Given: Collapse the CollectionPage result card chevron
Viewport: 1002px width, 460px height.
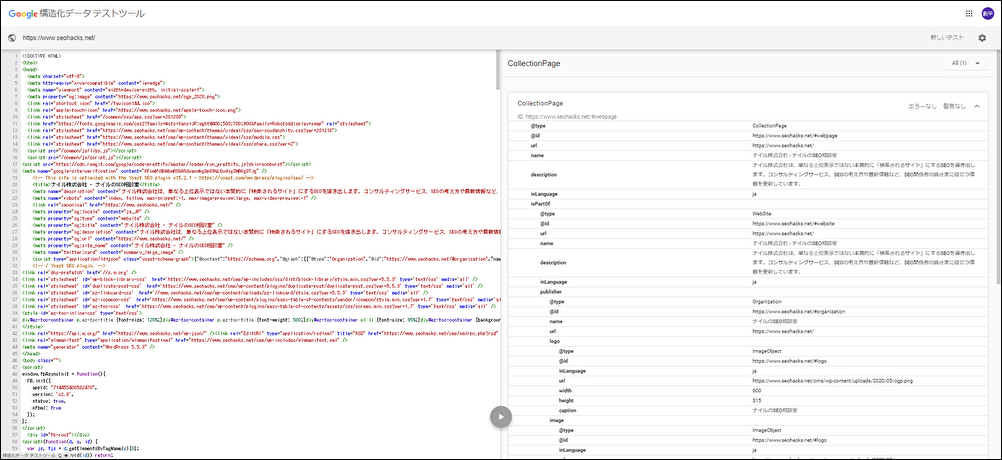Looking at the screenshot, I should [976, 106].
